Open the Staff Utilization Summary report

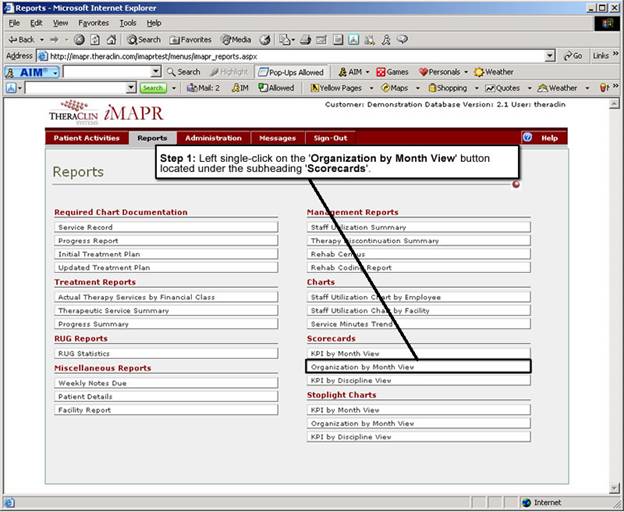(419, 227)
